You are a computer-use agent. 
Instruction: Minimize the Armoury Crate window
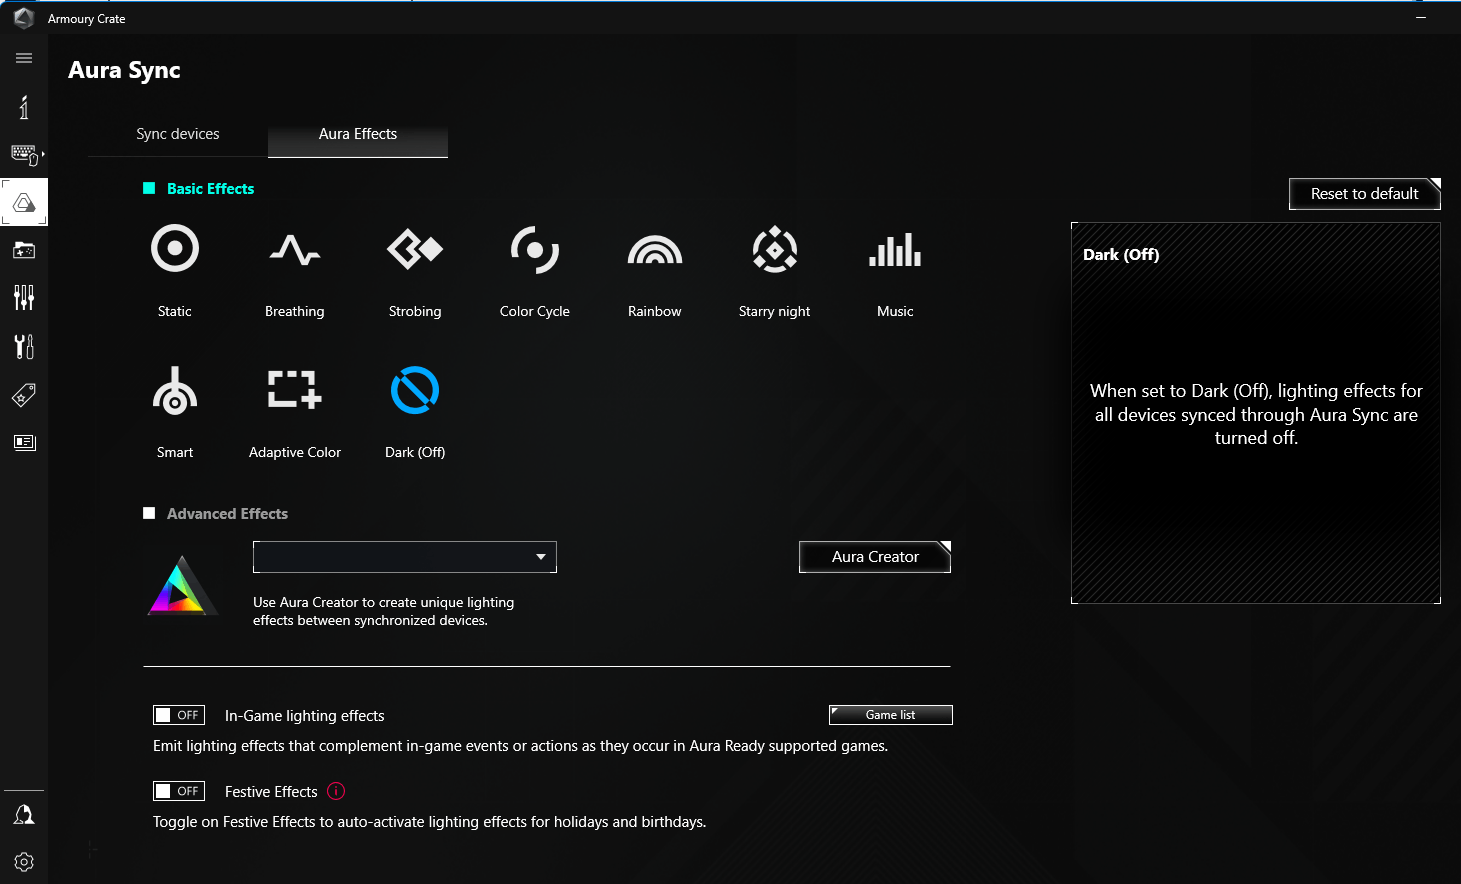pos(1420,18)
